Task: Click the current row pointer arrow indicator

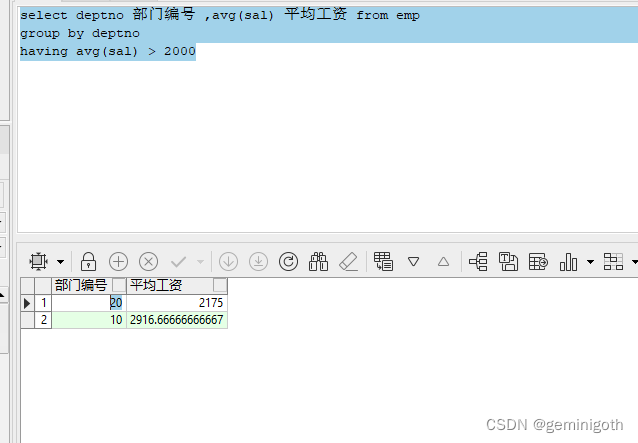Action: (27, 303)
